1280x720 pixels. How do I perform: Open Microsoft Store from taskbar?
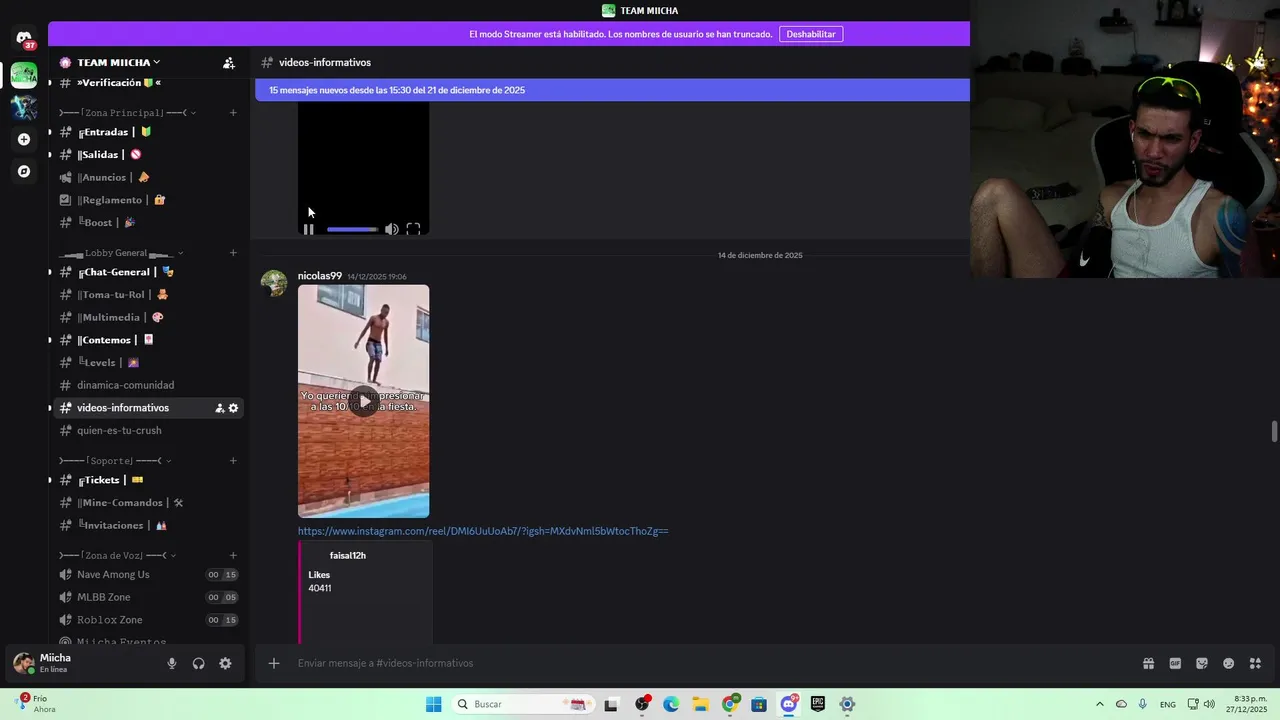(x=759, y=704)
